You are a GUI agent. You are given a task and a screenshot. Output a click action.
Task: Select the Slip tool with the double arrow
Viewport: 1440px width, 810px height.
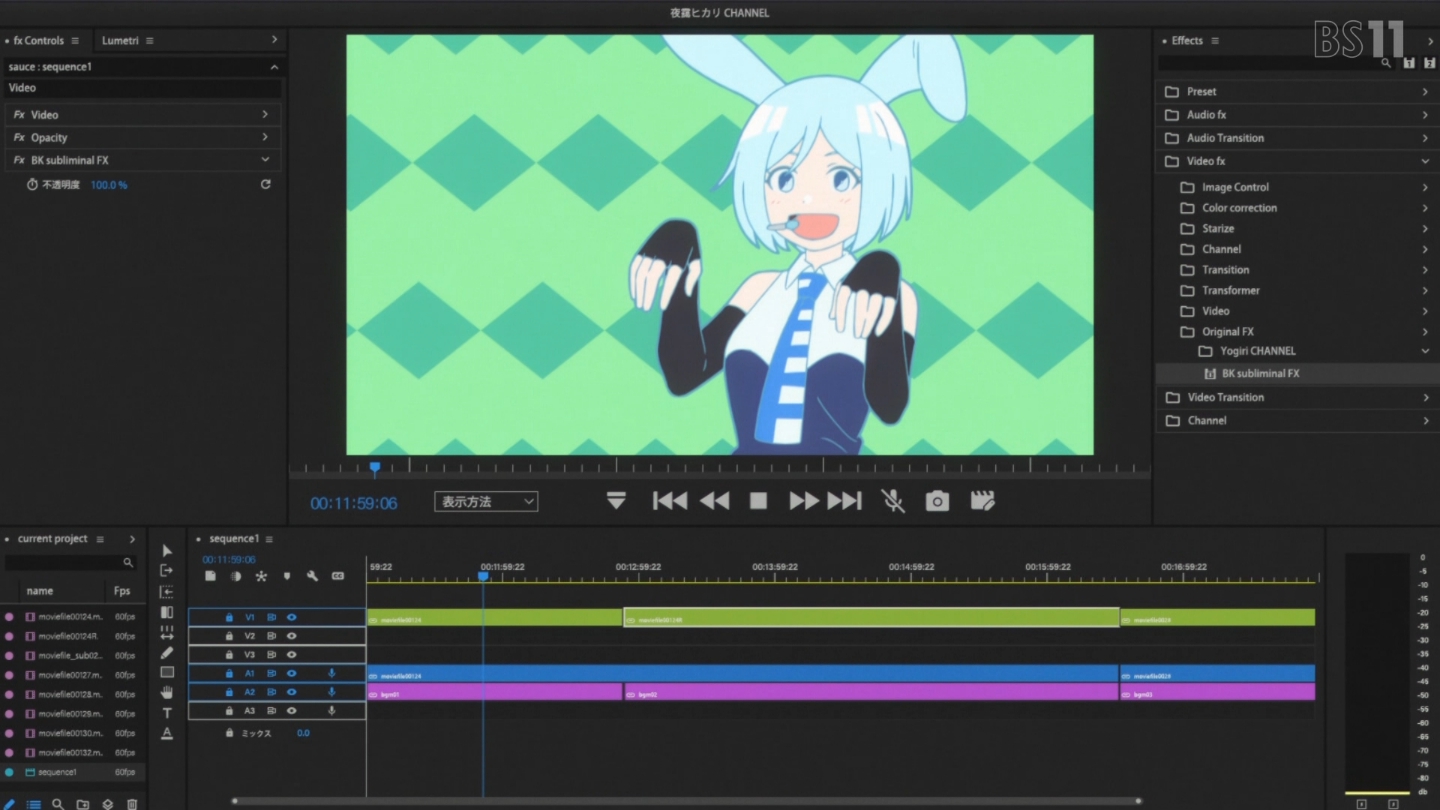[x=167, y=633]
